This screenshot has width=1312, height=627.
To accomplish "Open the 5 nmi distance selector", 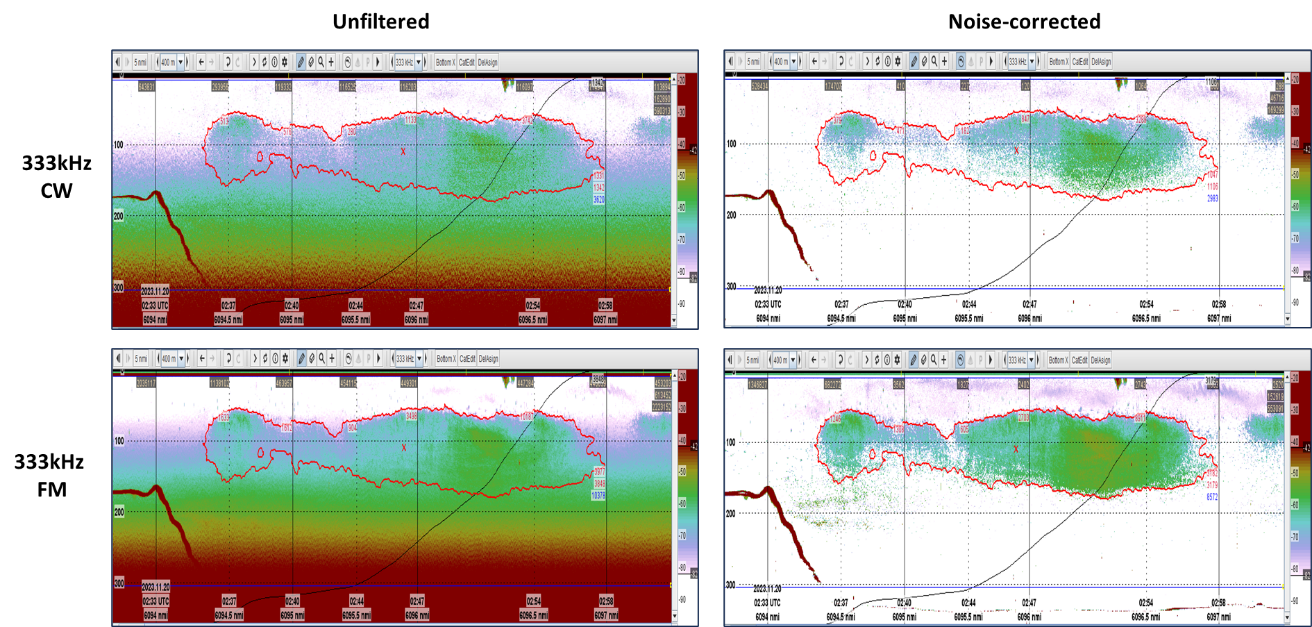I will (138, 61).
